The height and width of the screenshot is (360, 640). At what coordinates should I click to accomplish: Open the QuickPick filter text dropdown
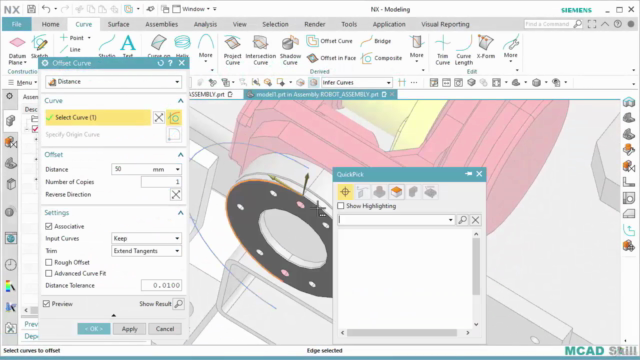451,220
